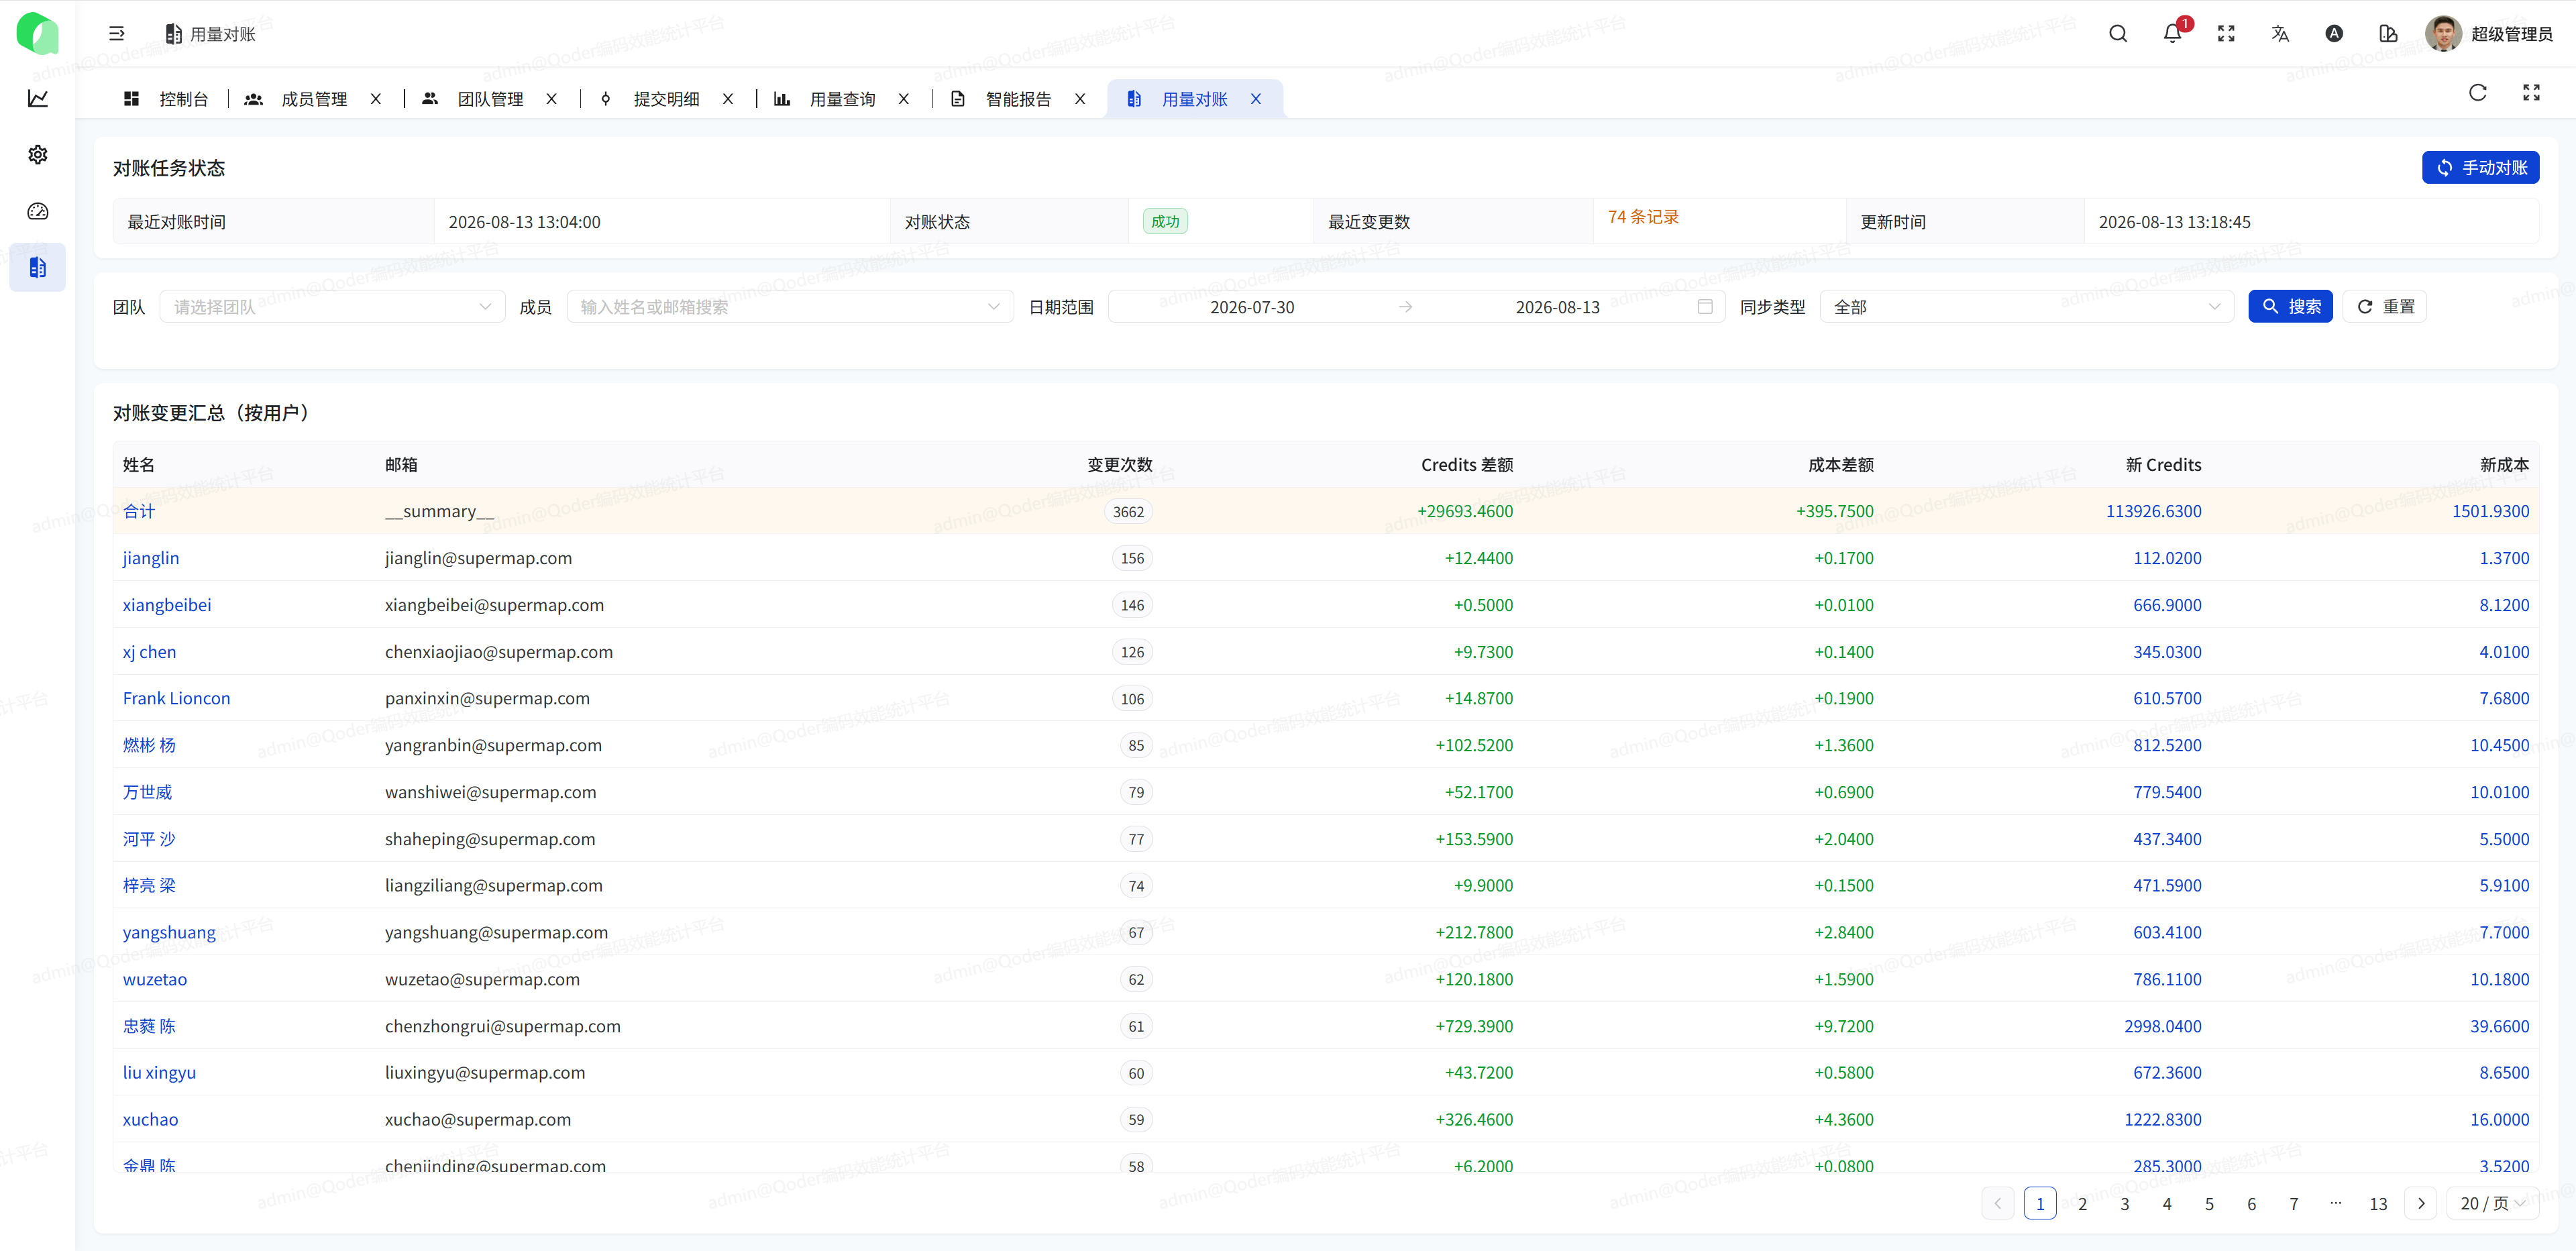The image size is (2576, 1251).
Task: Collapse the sidebar menu toggle icon
Action: coord(117,34)
